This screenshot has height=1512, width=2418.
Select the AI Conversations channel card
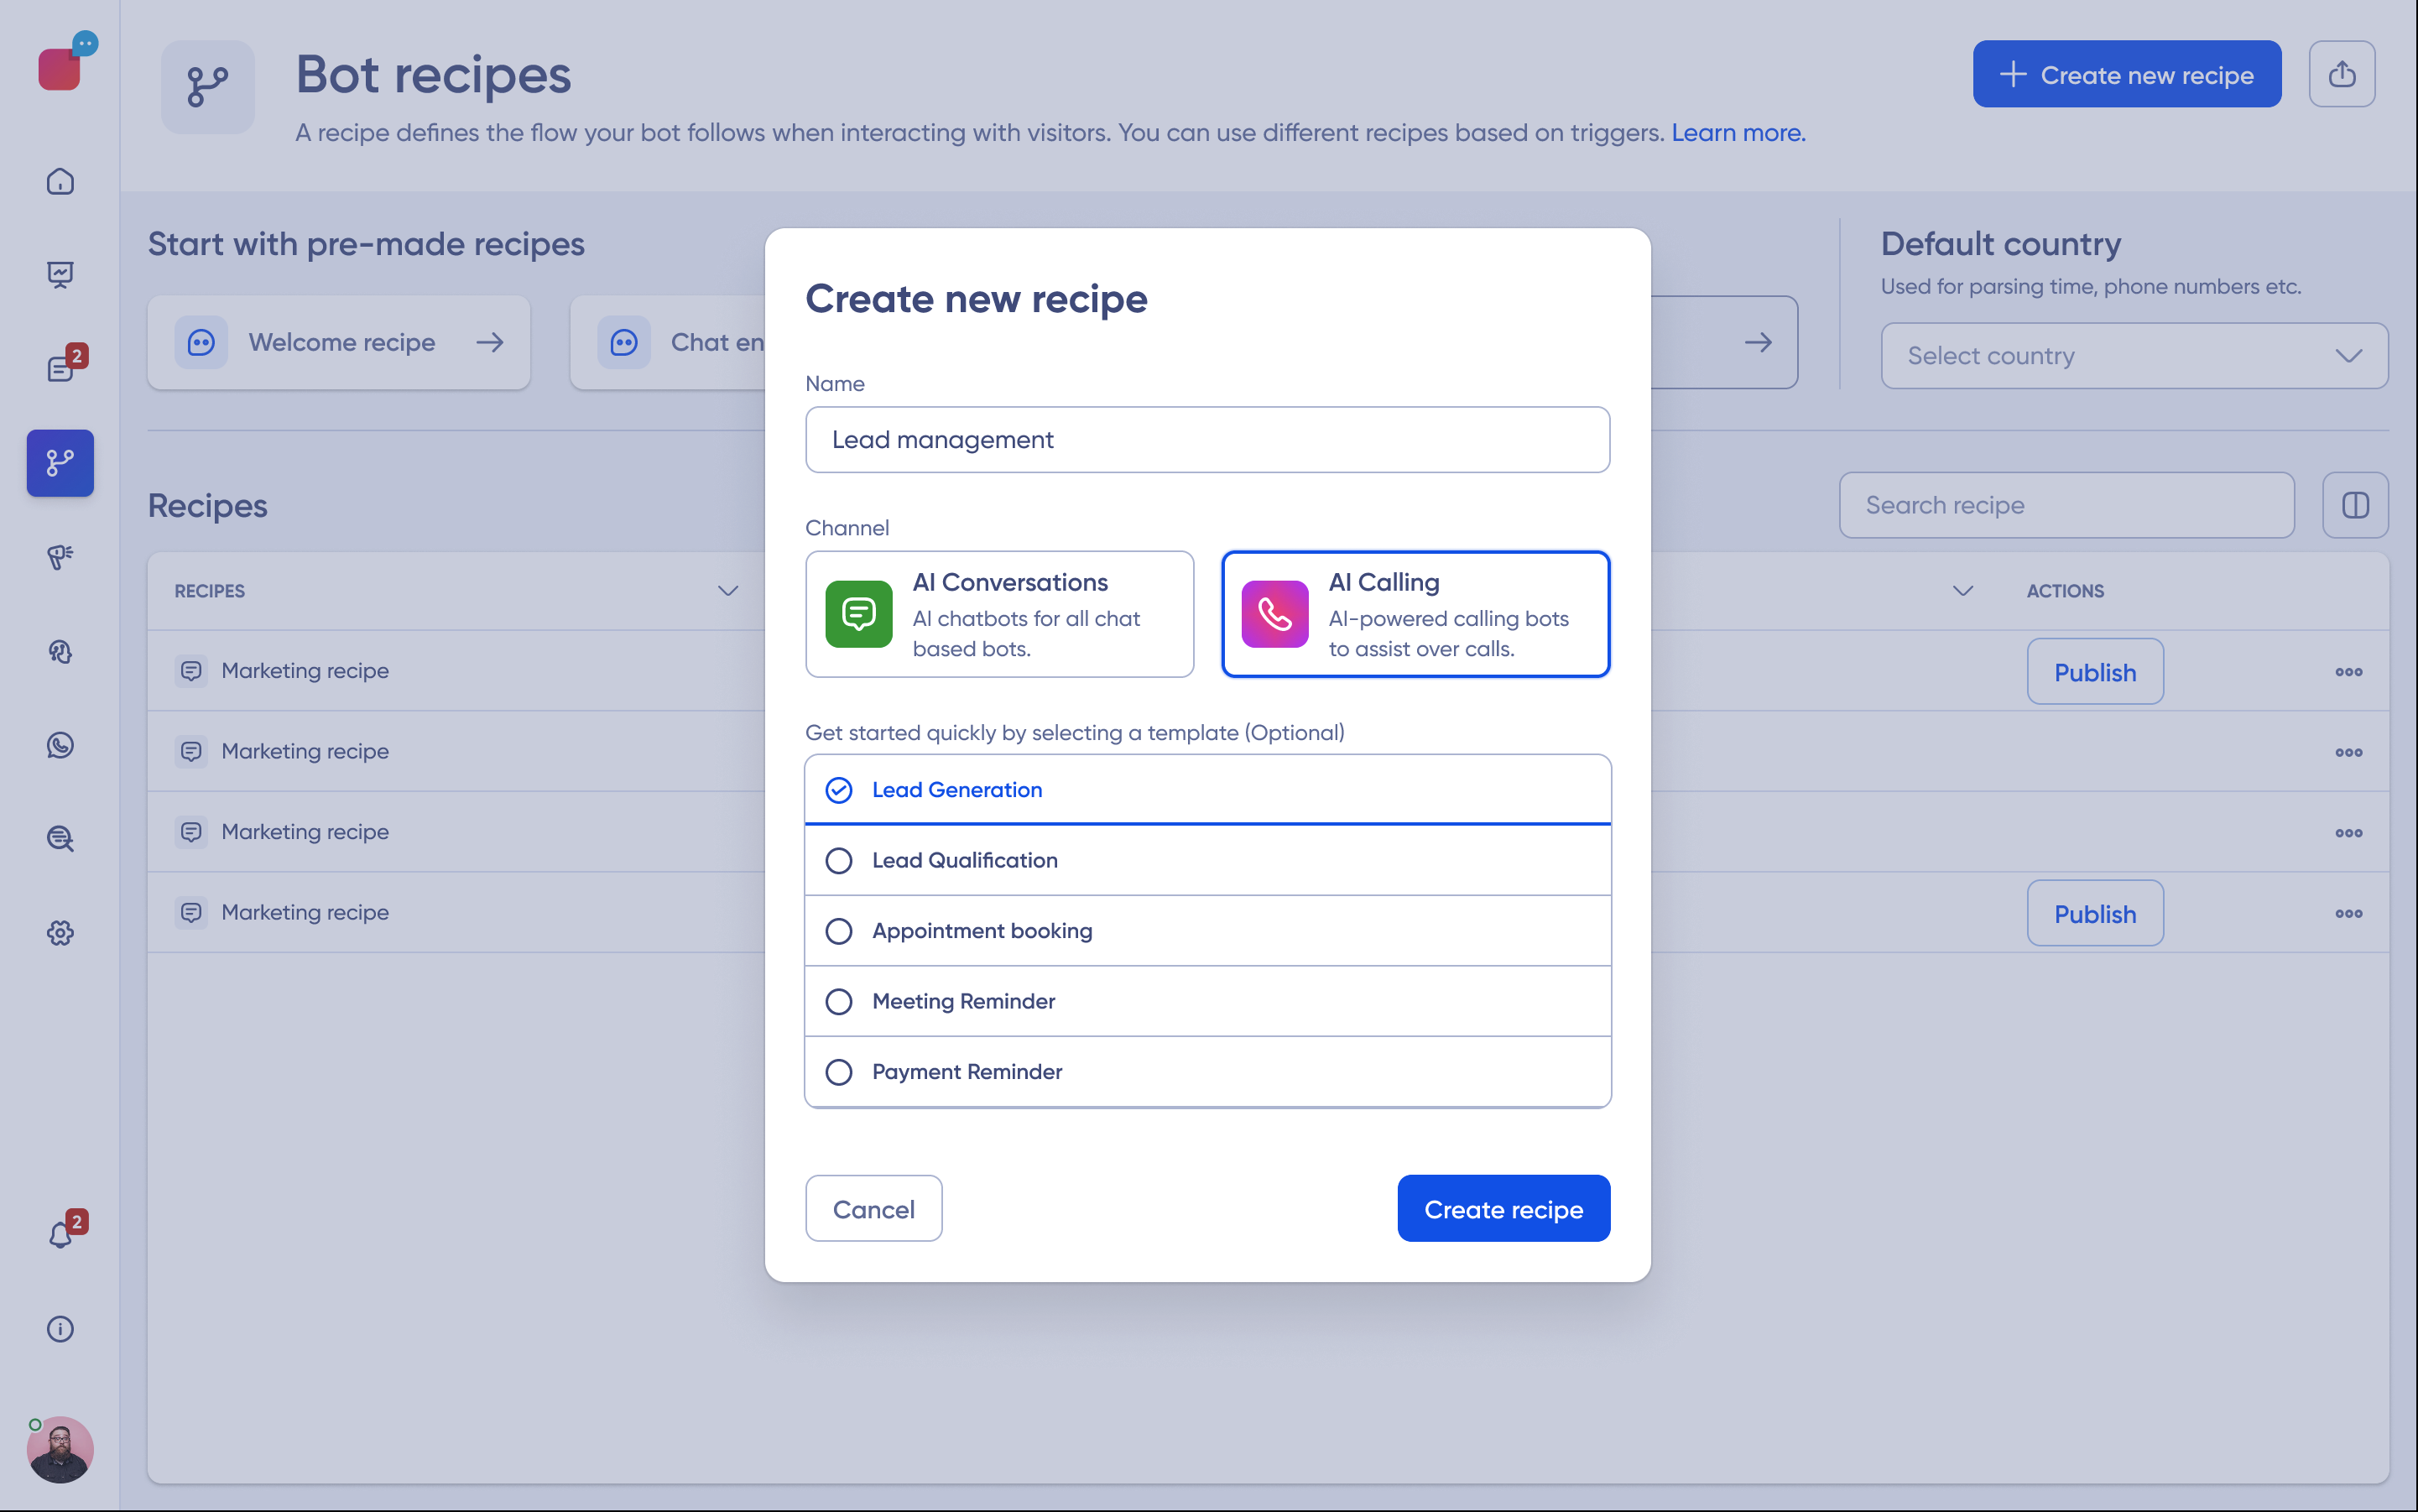pyautogui.click(x=999, y=614)
